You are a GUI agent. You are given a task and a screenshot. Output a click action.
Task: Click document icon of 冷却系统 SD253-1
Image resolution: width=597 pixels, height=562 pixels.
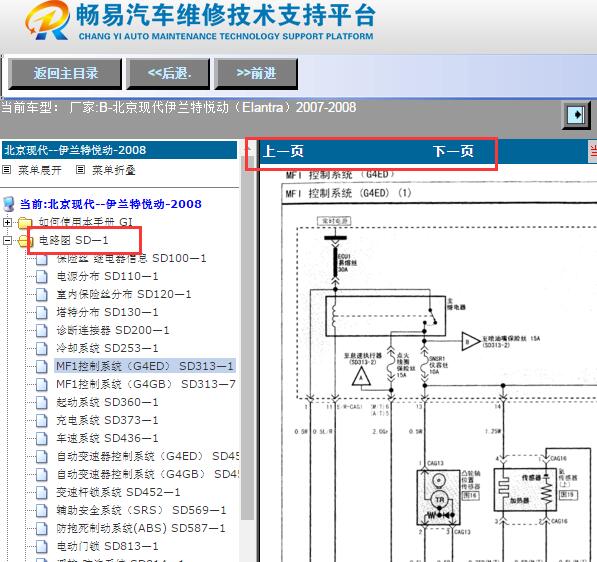[x=42, y=348]
